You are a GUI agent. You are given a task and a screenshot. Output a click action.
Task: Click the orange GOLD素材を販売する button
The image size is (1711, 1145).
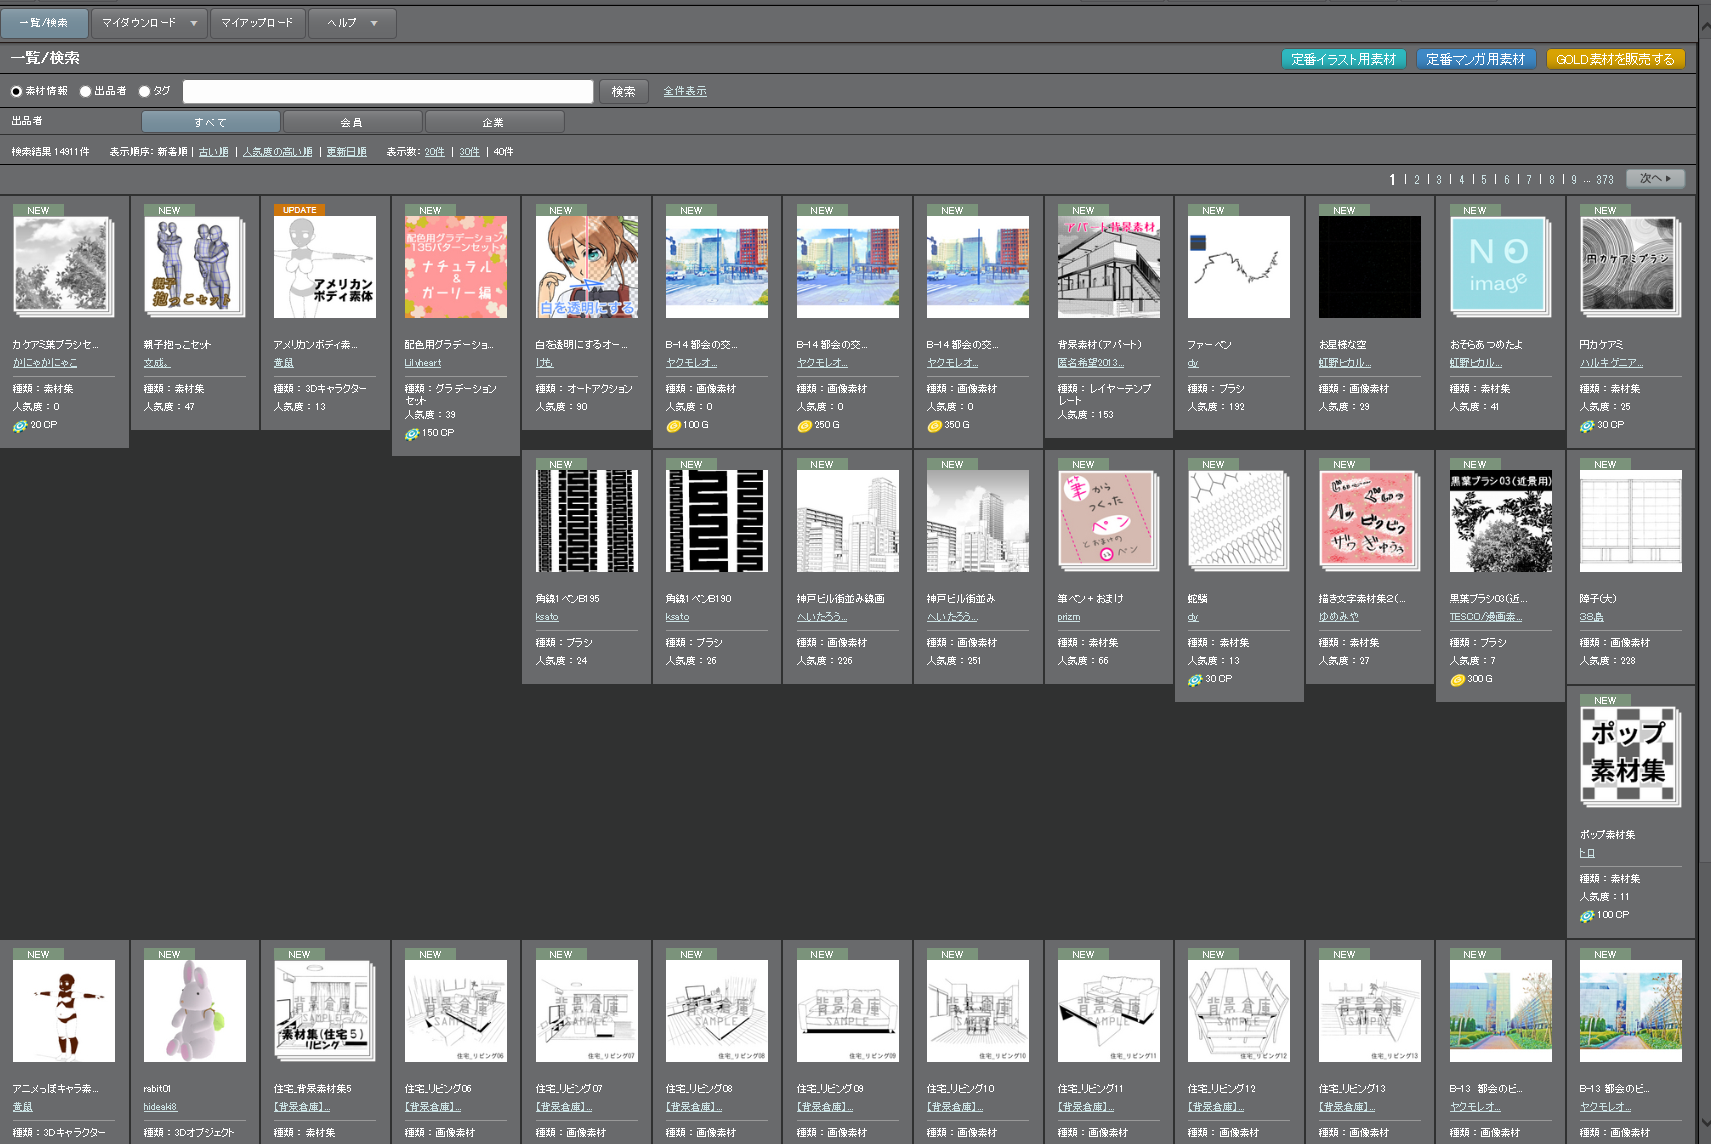click(1615, 60)
